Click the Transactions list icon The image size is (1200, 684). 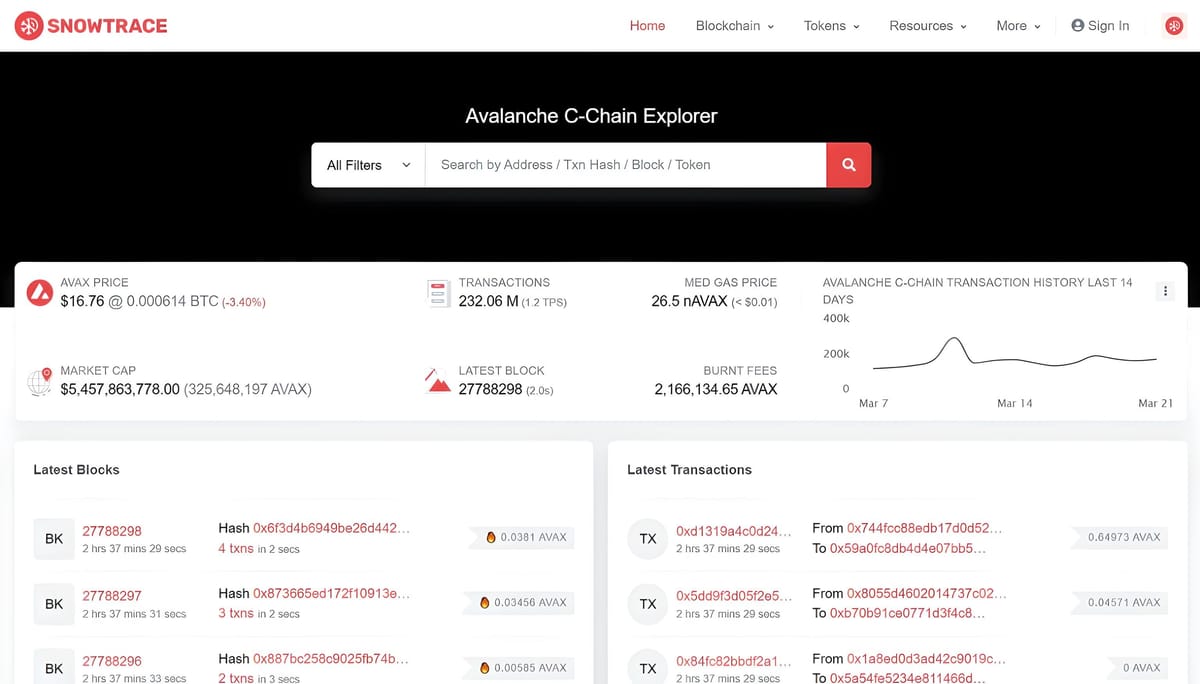point(438,292)
